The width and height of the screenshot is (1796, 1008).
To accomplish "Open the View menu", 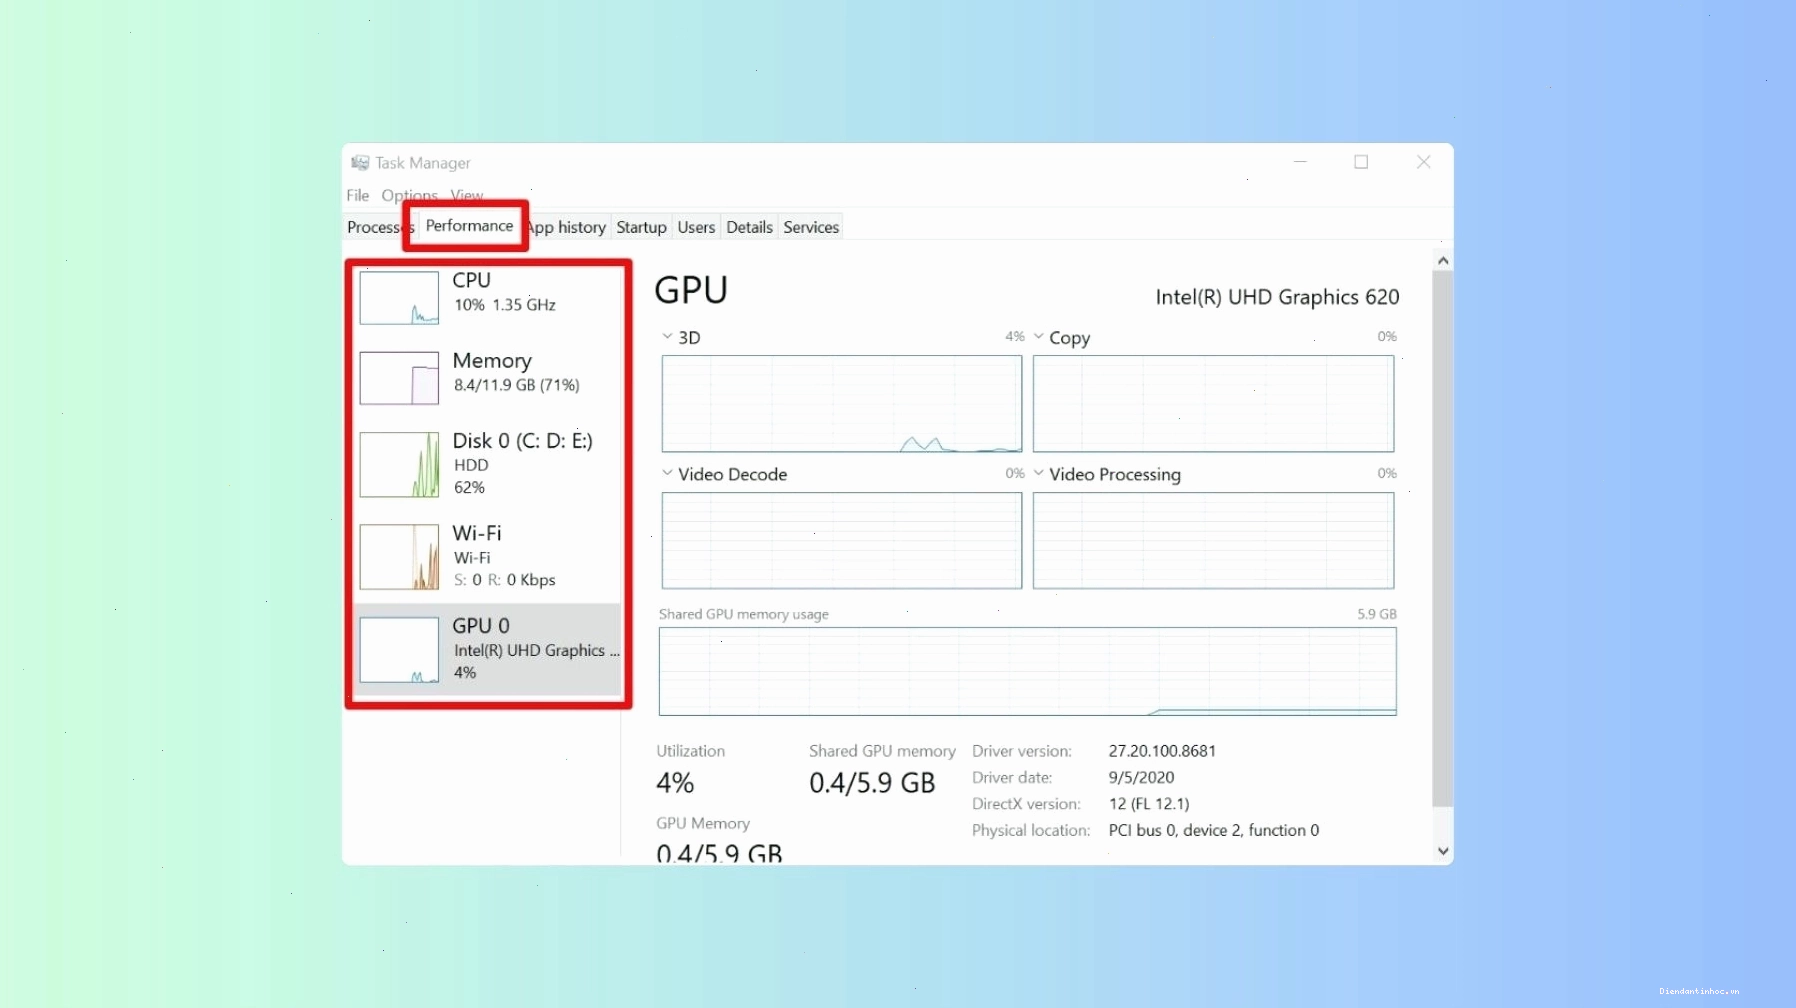I will coord(466,195).
